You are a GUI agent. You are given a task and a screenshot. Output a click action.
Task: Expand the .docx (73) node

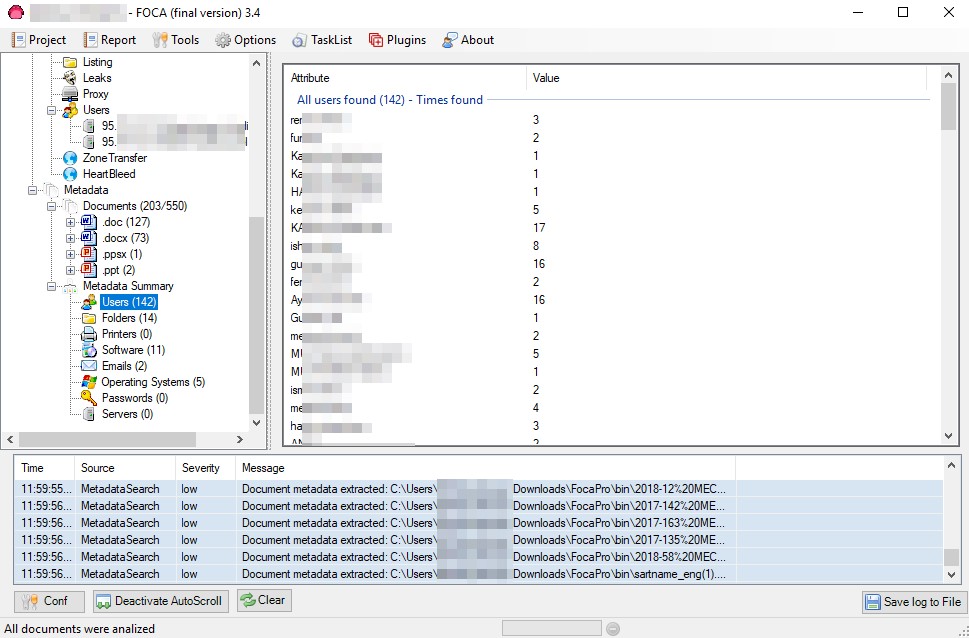click(70, 239)
